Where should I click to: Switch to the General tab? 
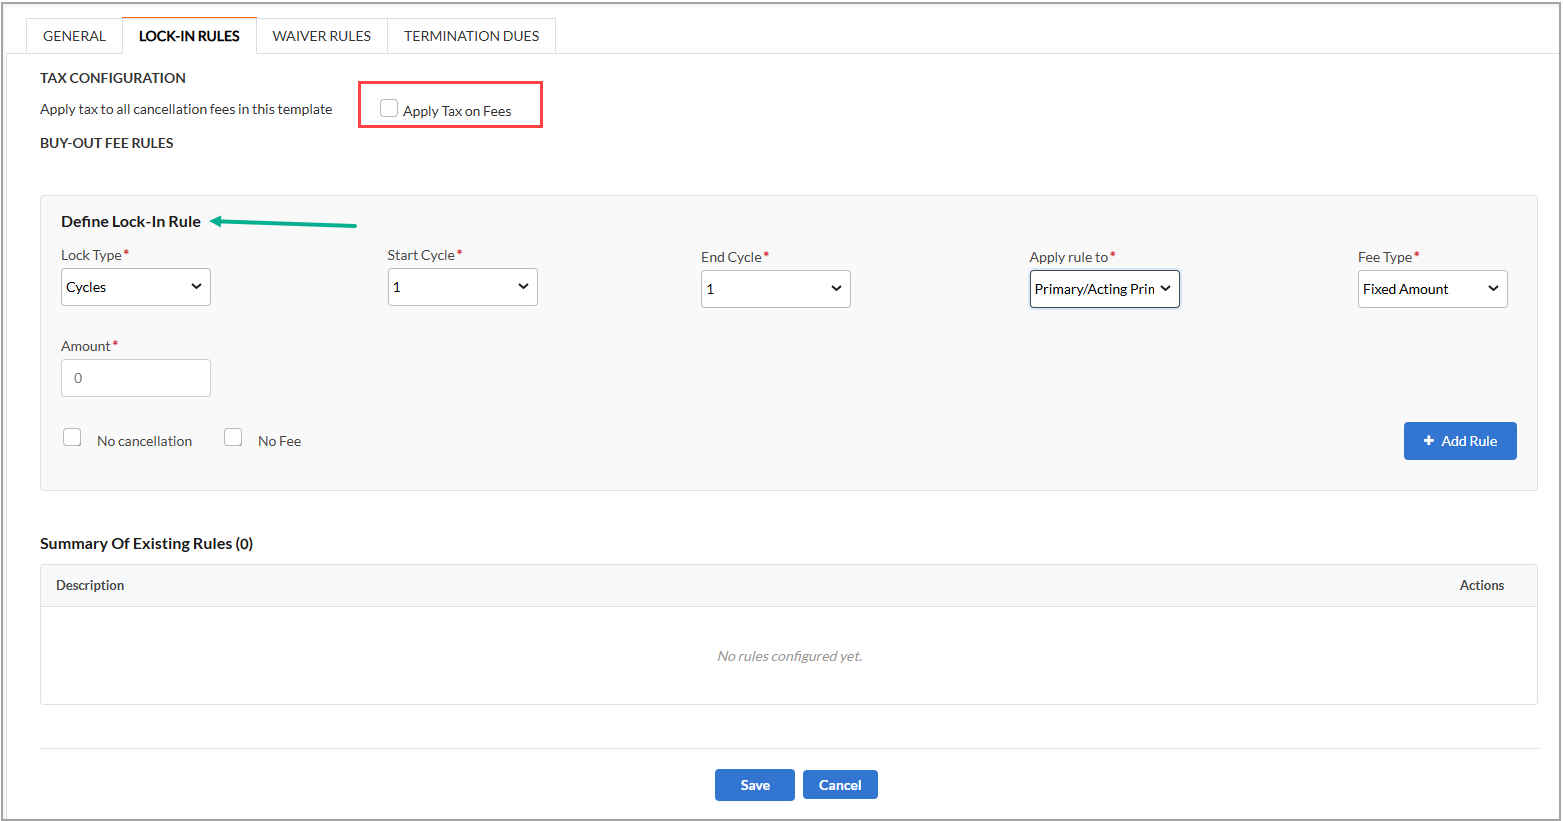click(x=74, y=36)
